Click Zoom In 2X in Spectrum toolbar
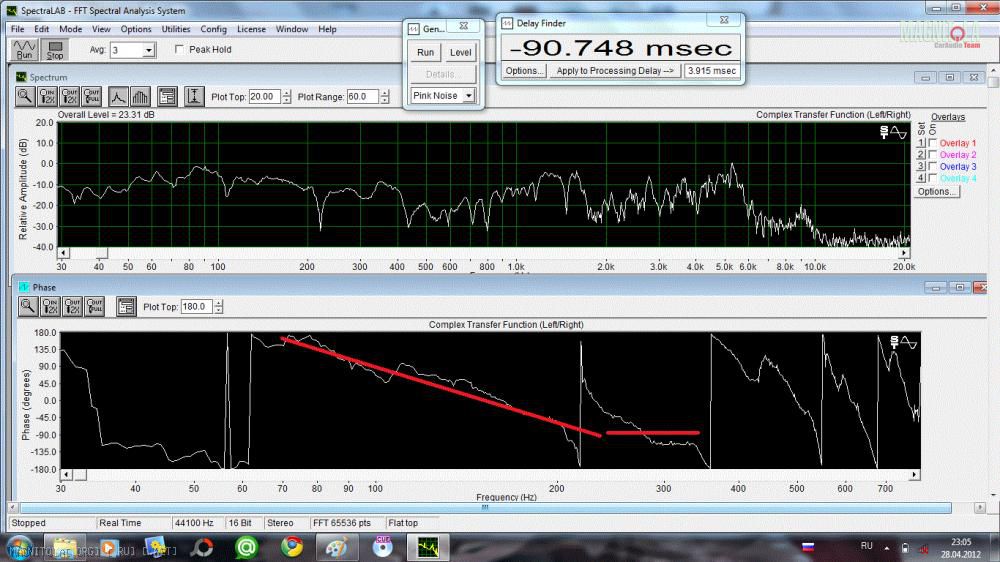 pyautogui.click(x=47, y=97)
